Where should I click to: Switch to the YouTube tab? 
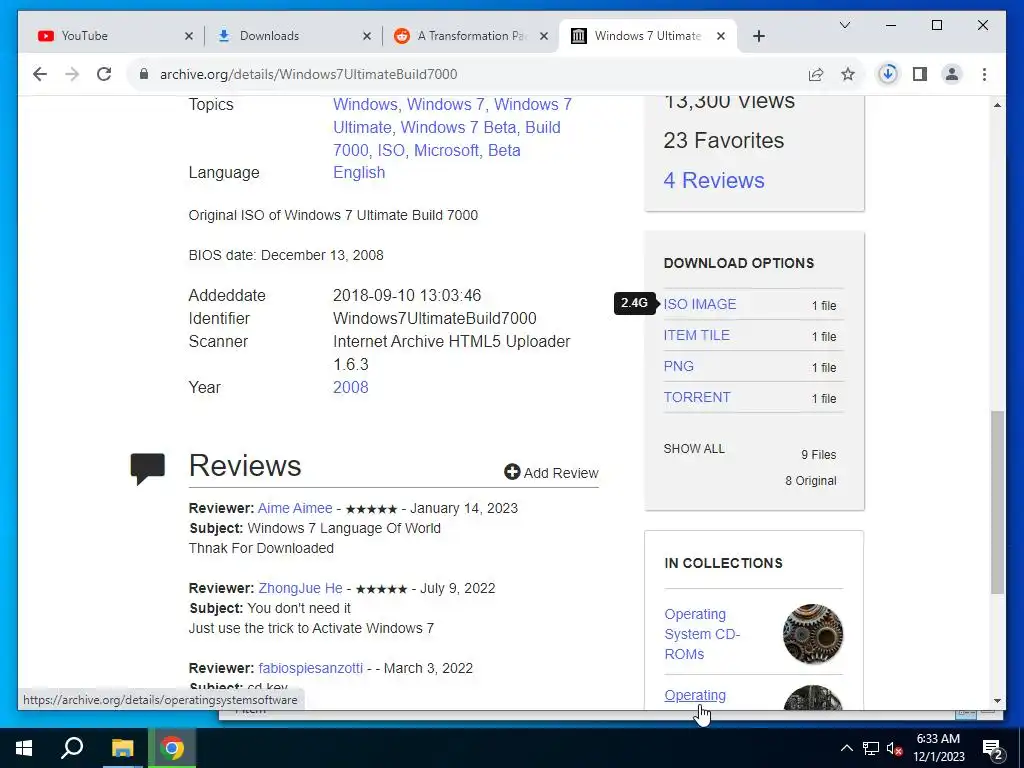115,36
